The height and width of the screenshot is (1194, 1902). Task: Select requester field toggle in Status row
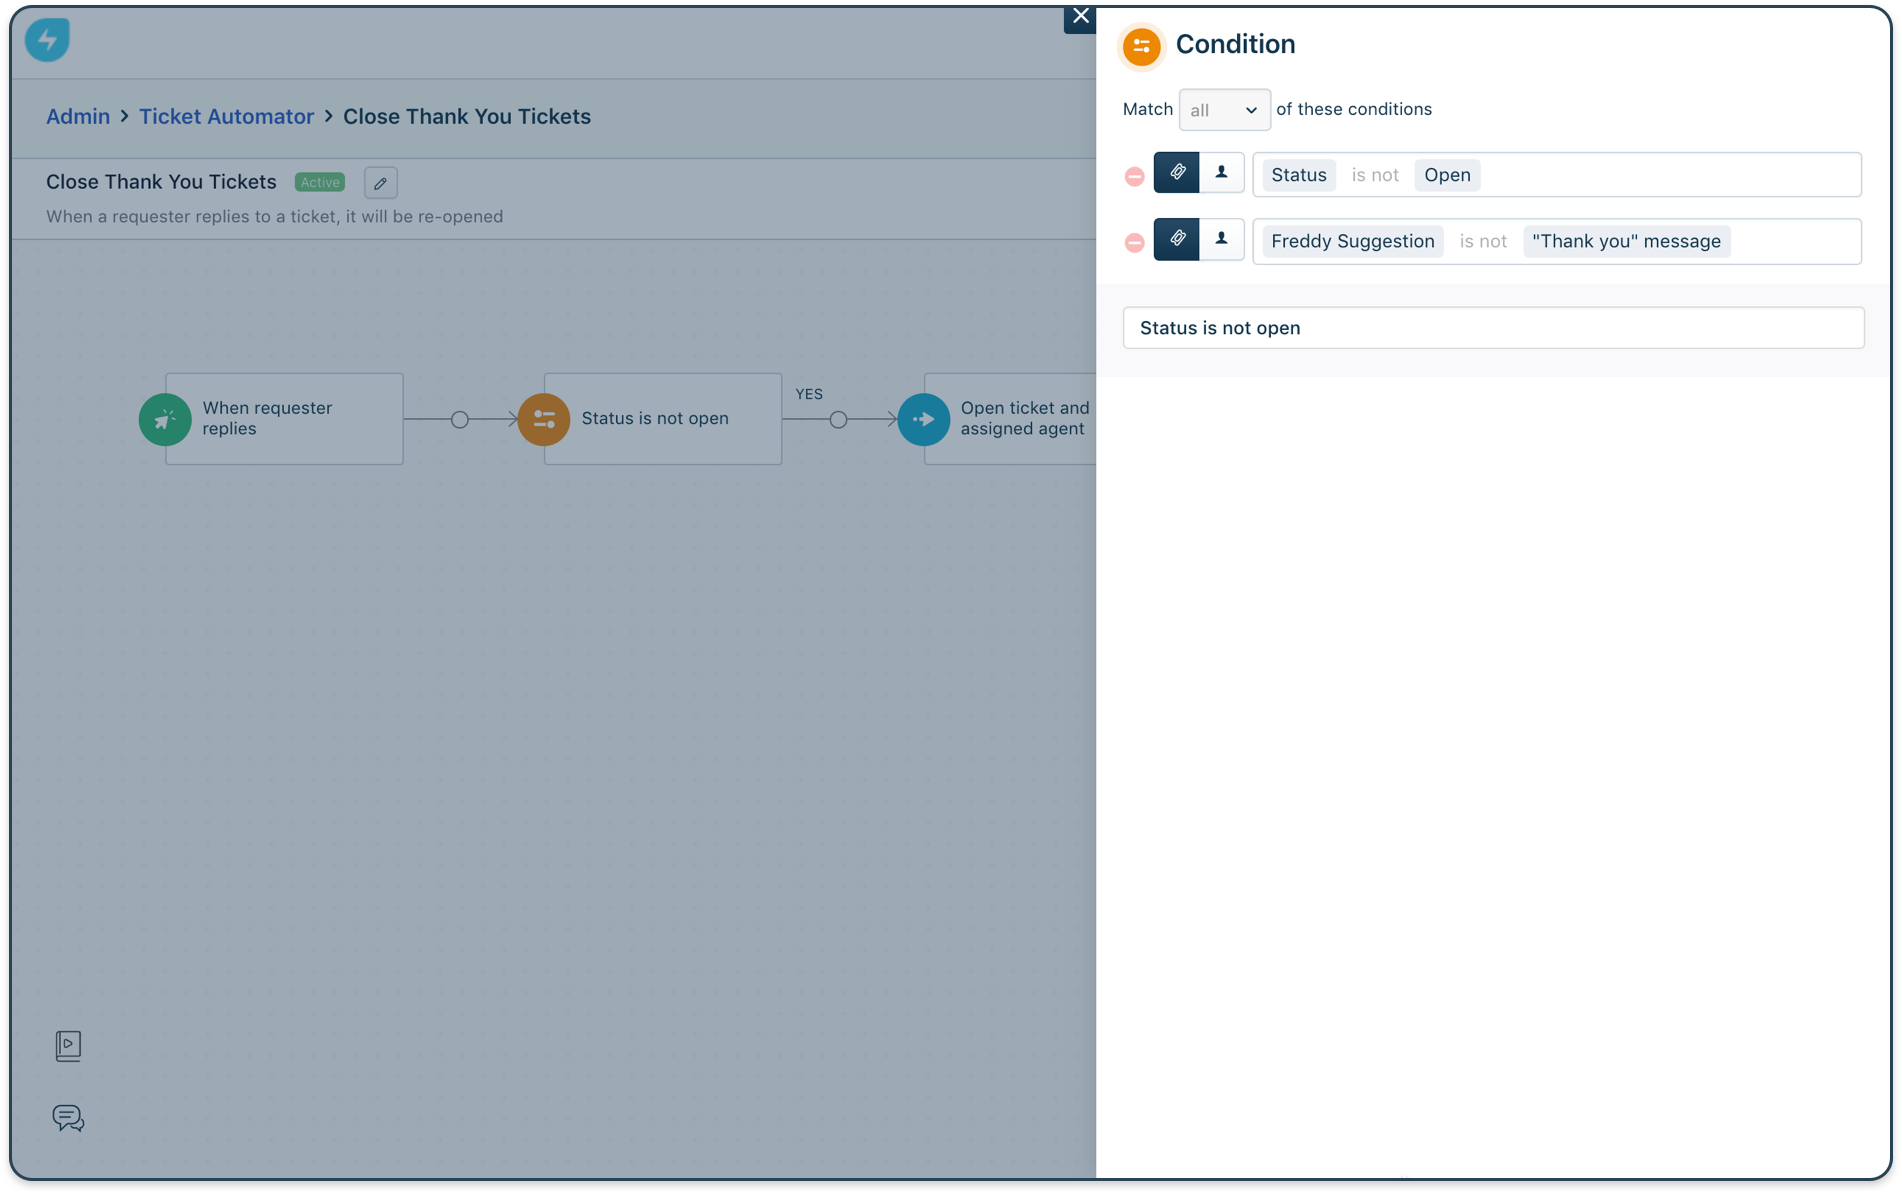[1221, 173]
